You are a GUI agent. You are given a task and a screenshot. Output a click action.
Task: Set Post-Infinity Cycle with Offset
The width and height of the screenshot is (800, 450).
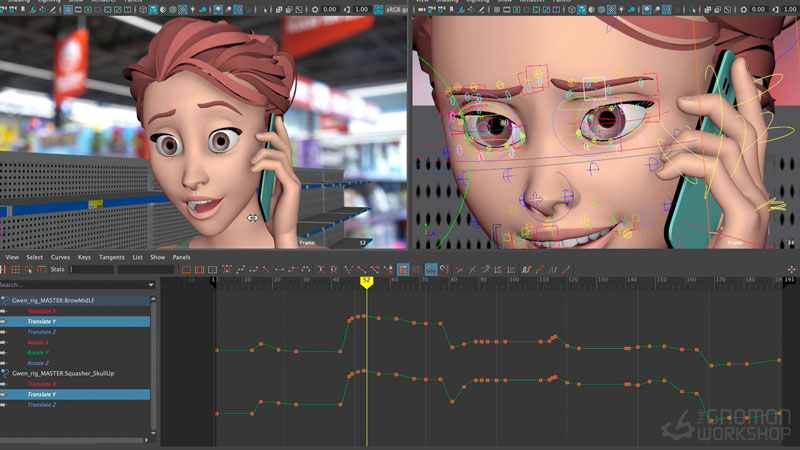click(566, 269)
